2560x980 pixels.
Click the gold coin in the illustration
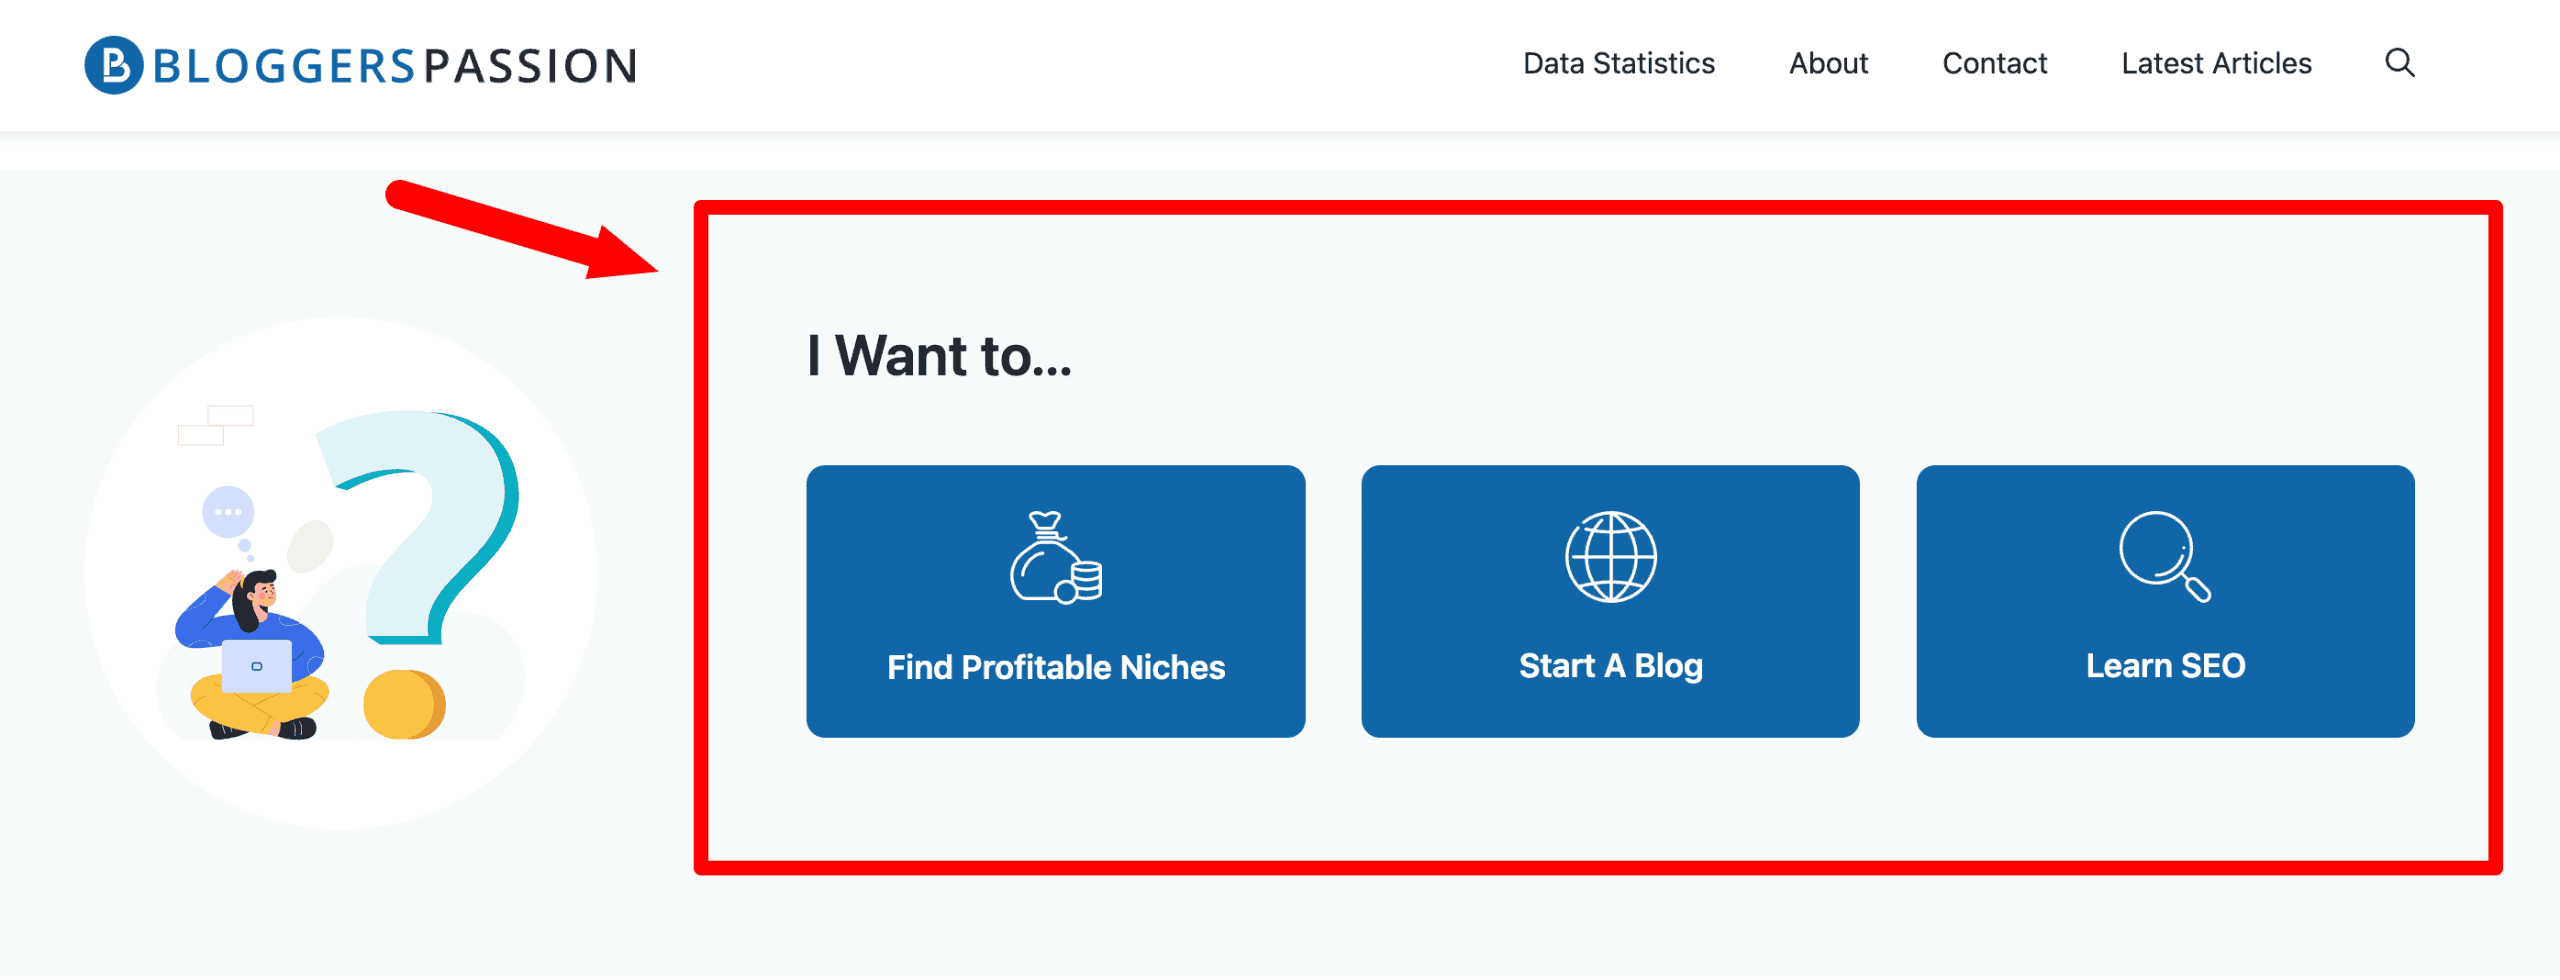pos(403,704)
